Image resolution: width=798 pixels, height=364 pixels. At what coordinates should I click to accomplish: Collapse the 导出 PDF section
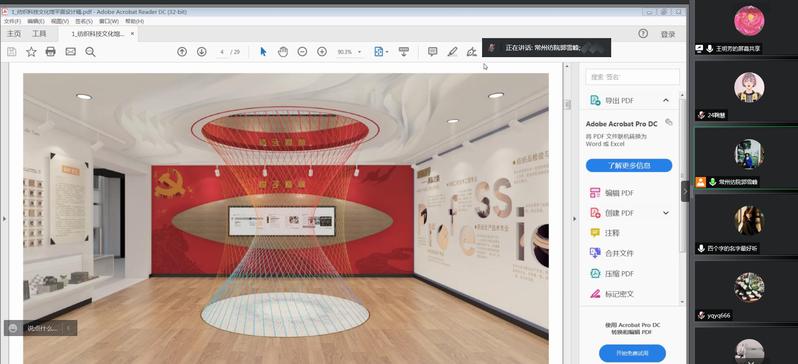point(666,100)
